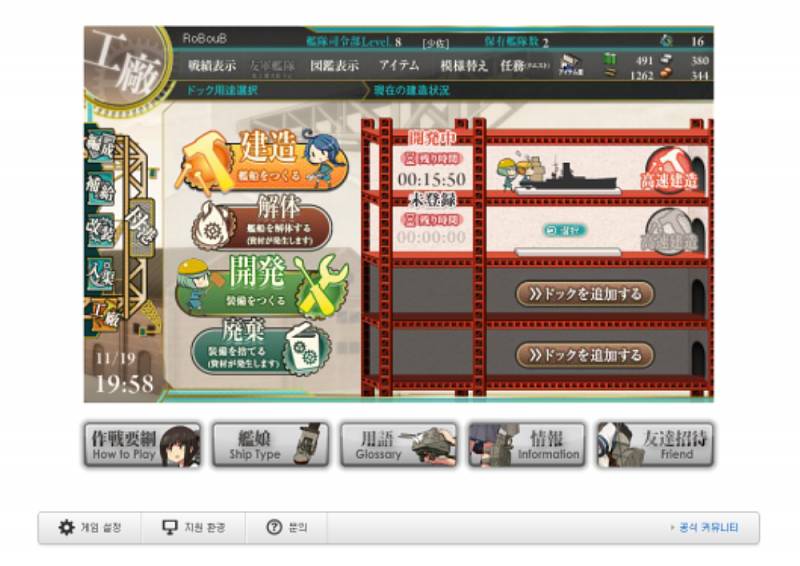Click the 編成 sidebar icon
800x566 pixels.
tap(100, 147)
